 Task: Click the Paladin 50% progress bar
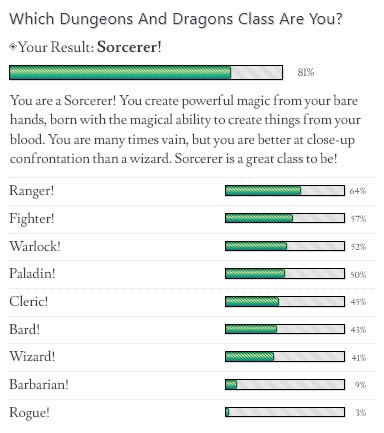(x=285, y=274)
